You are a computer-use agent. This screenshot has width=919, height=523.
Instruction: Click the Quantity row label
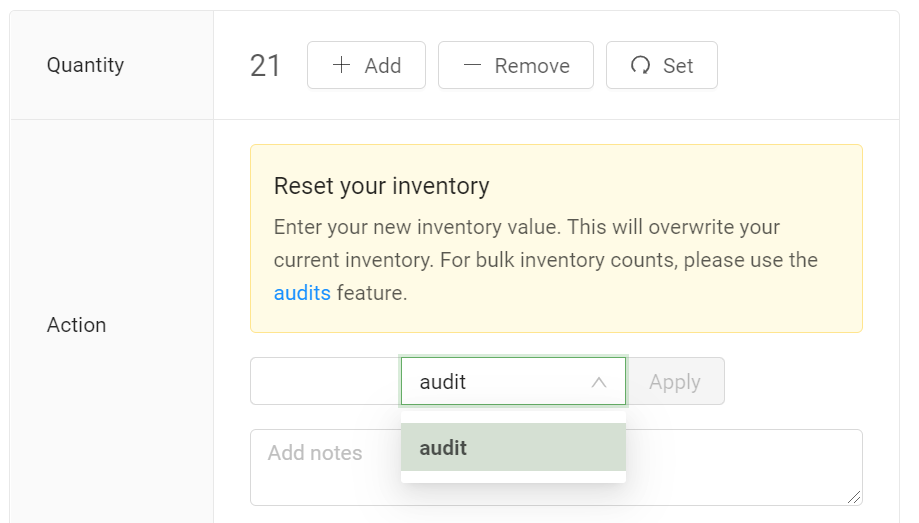(86, 65)
